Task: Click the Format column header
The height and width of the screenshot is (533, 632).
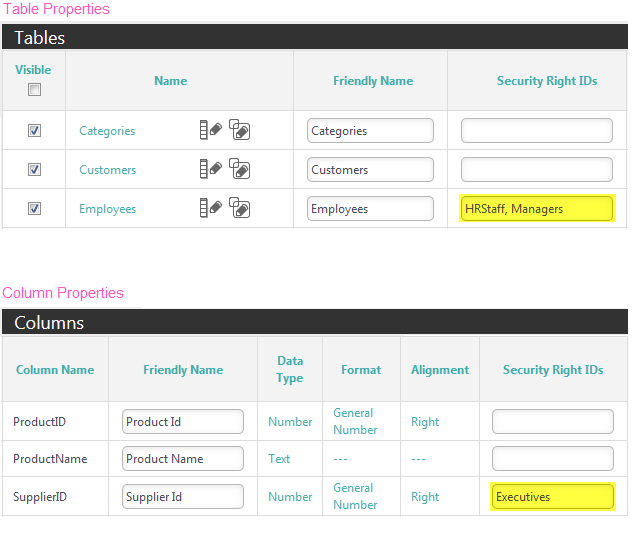Action: click(x=361, y=370)
